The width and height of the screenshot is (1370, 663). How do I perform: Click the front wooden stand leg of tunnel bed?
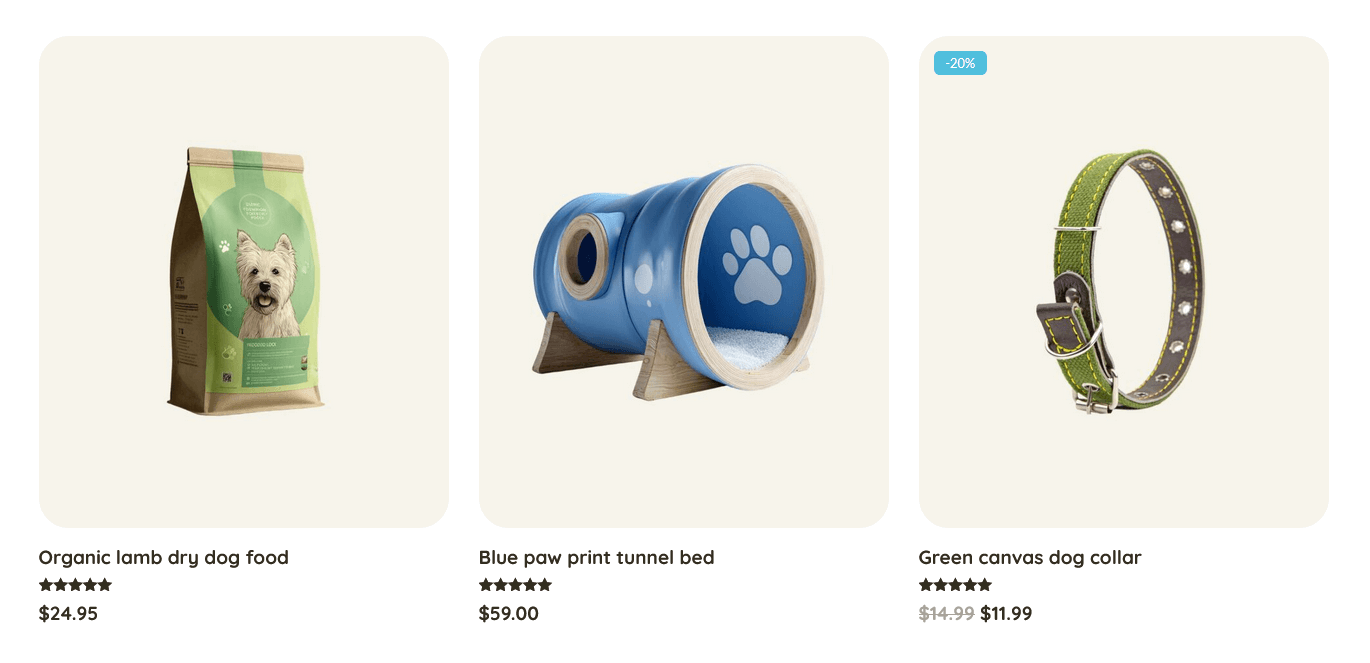(x=672, y=372)
